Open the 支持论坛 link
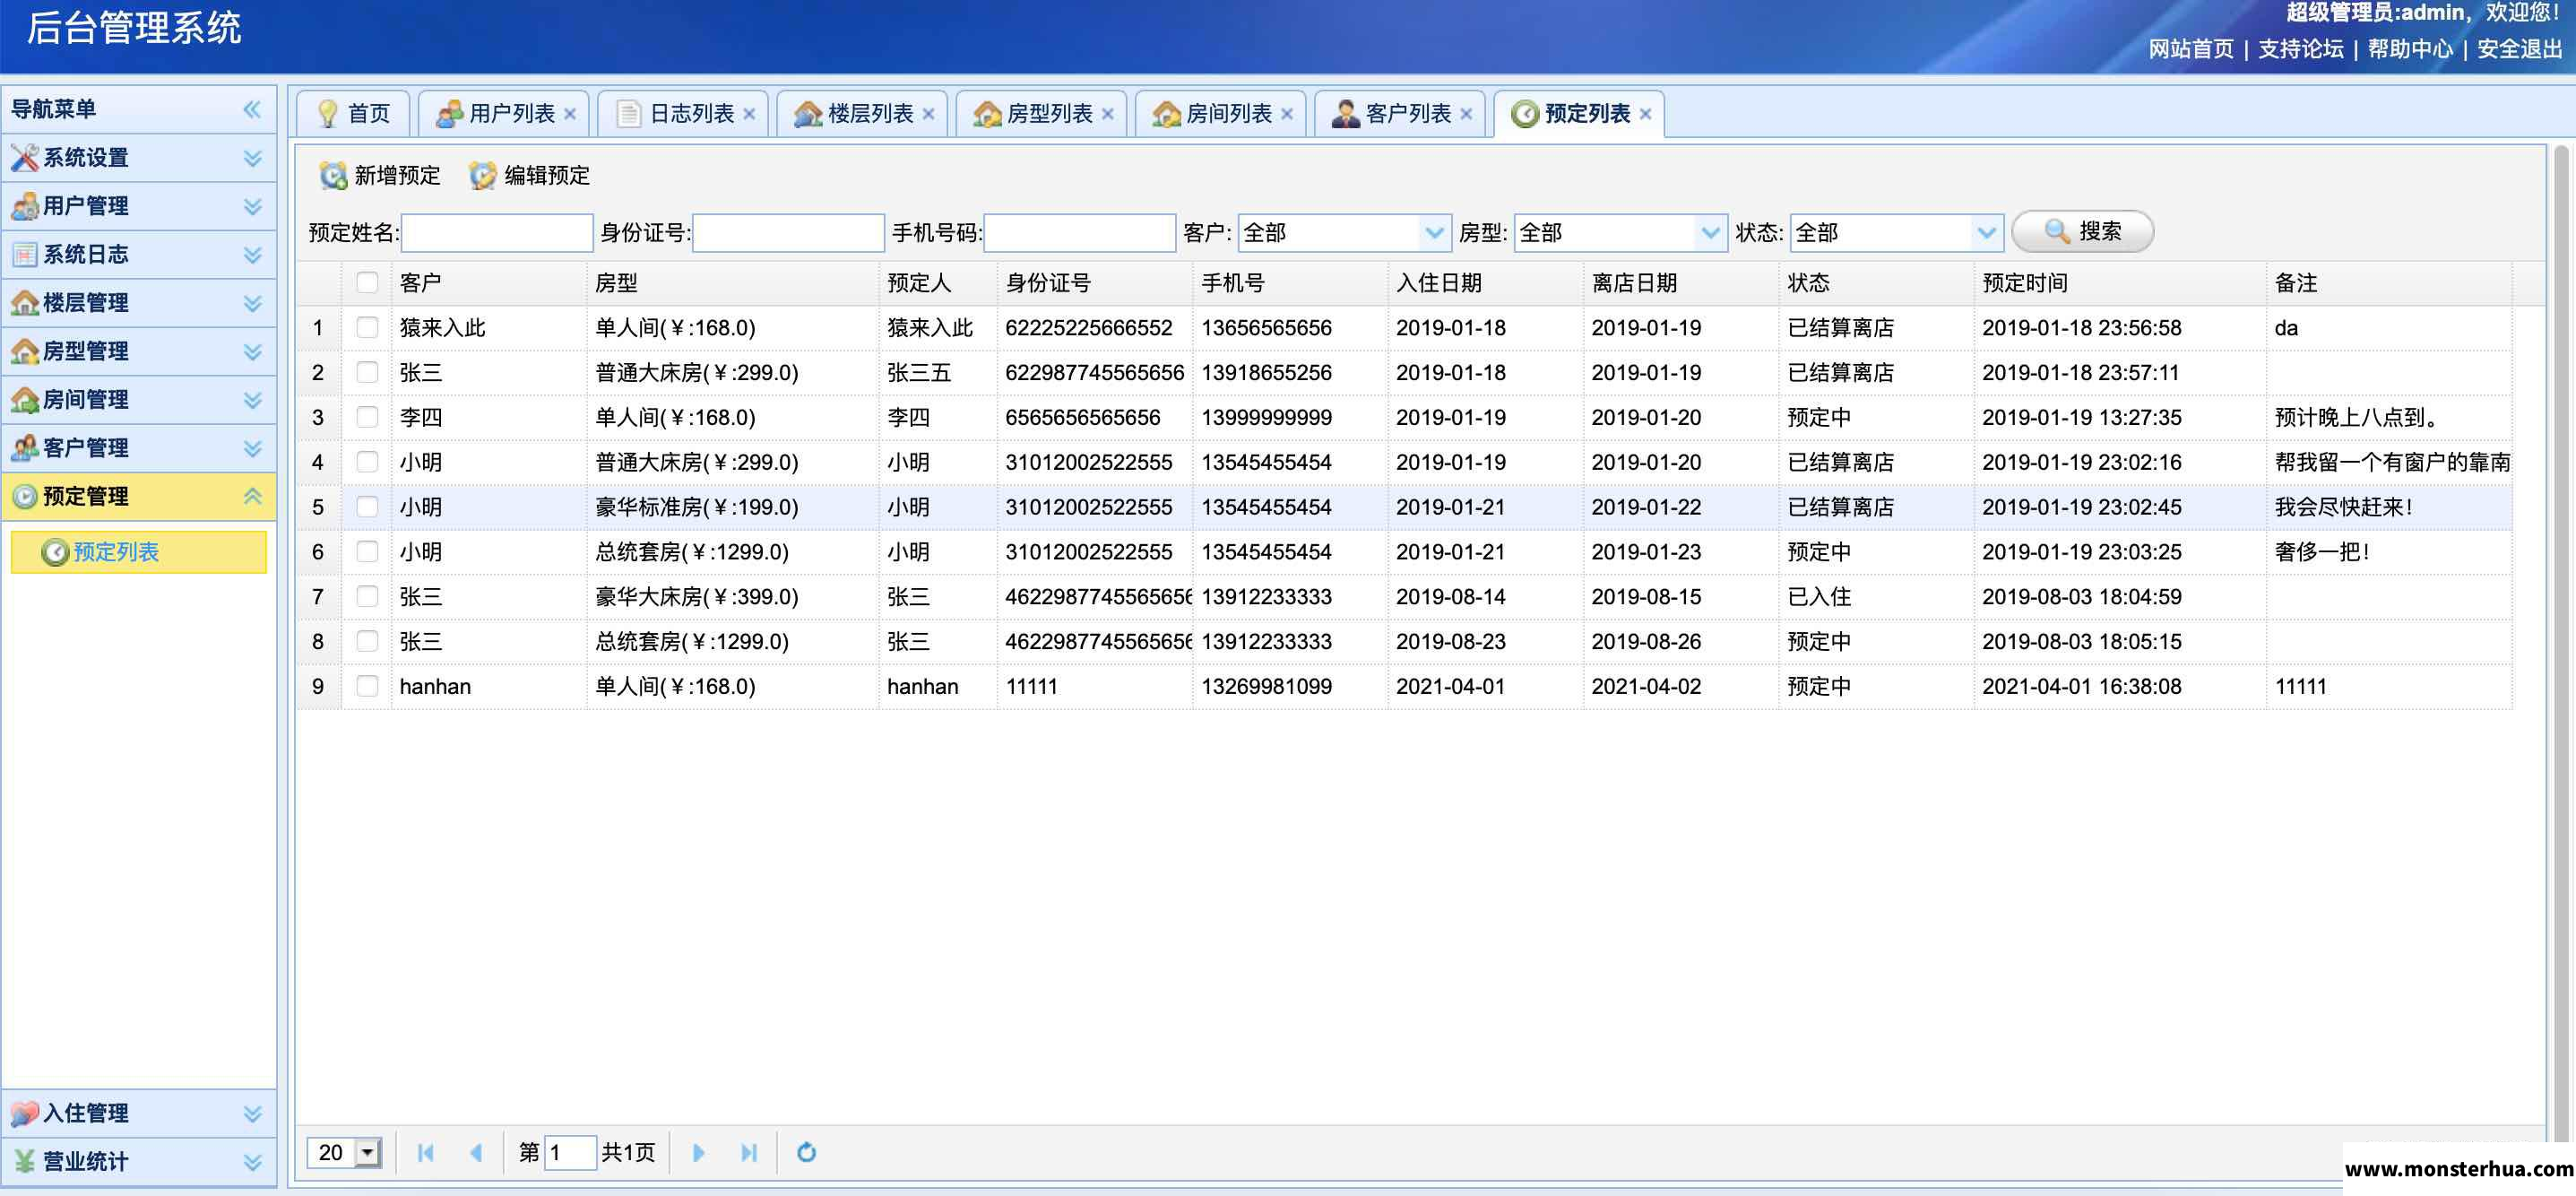This screenshot has width=2576, height=1196. click(x=2300, y=49)
